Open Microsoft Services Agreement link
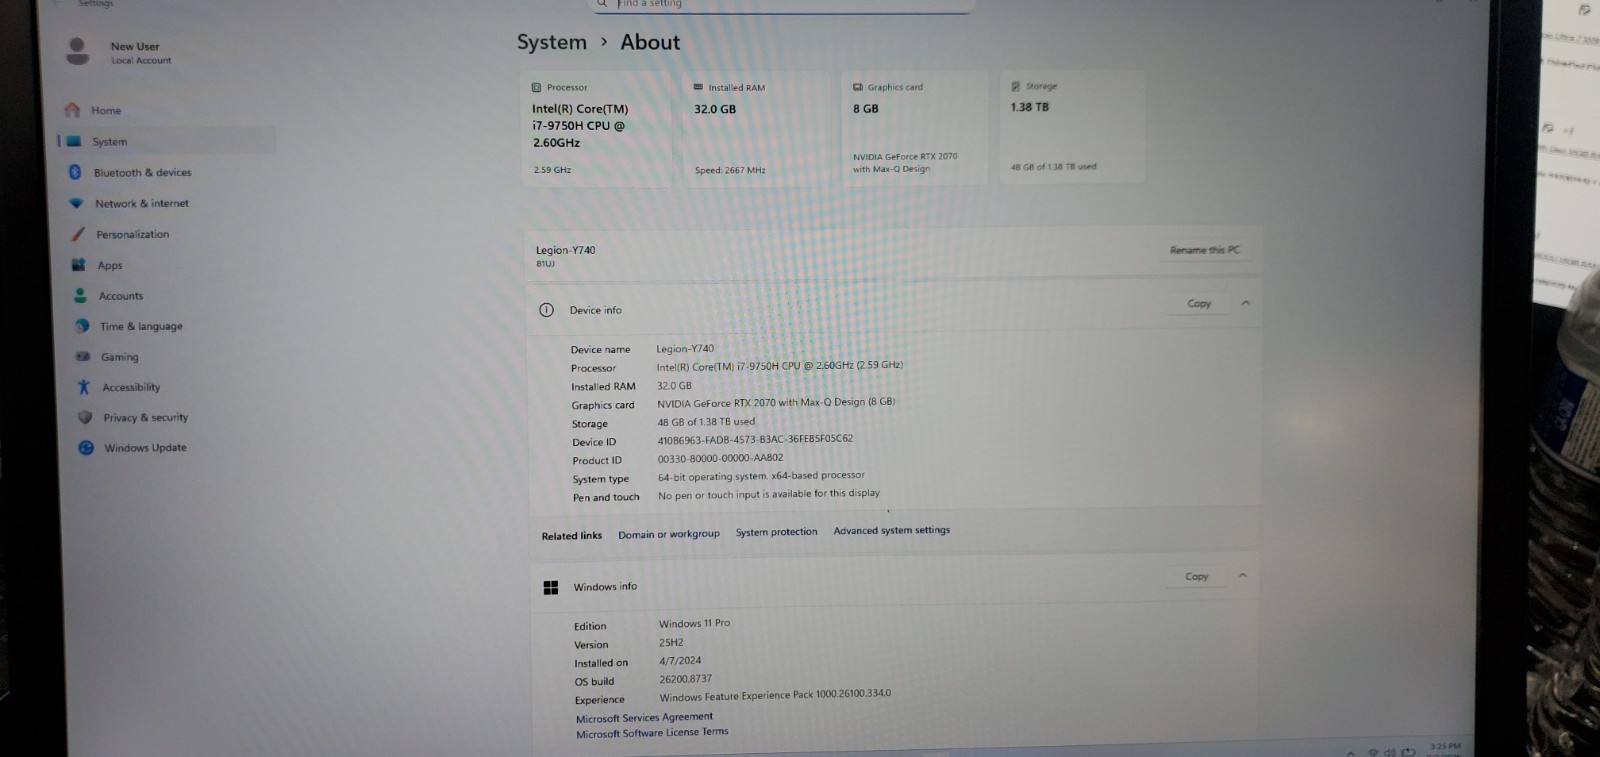Viewport: 1600px width, 757px height. 644,717
